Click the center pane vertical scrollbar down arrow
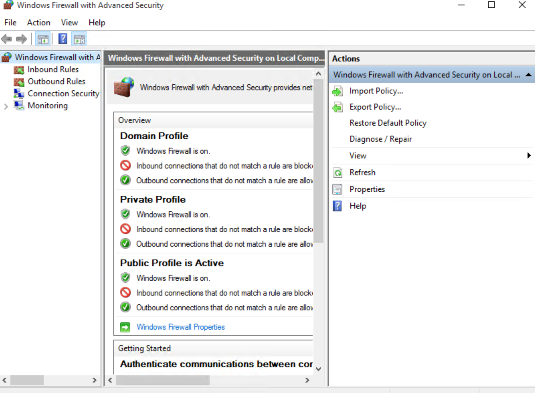The height and width of the screenshot is (393, 535). pos(318,369)
